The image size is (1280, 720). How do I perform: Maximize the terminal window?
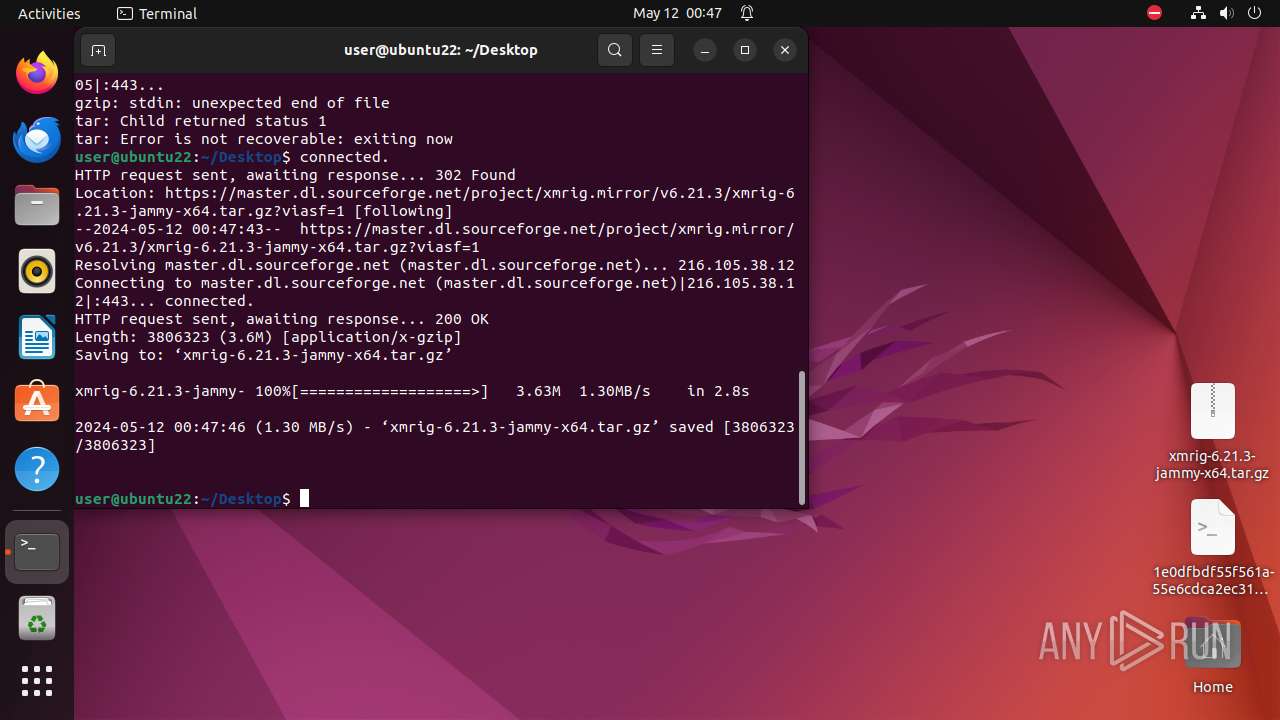[745, 50]
